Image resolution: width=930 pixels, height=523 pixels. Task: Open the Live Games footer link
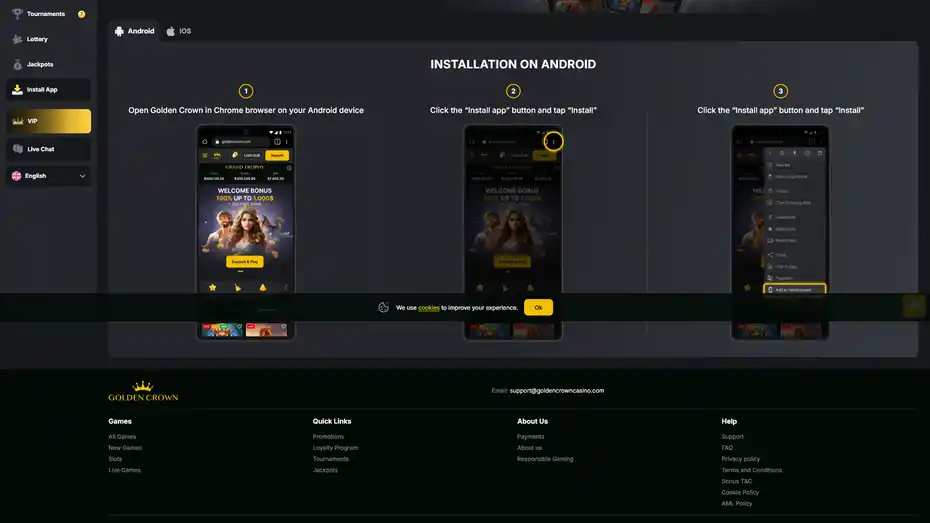125,470
